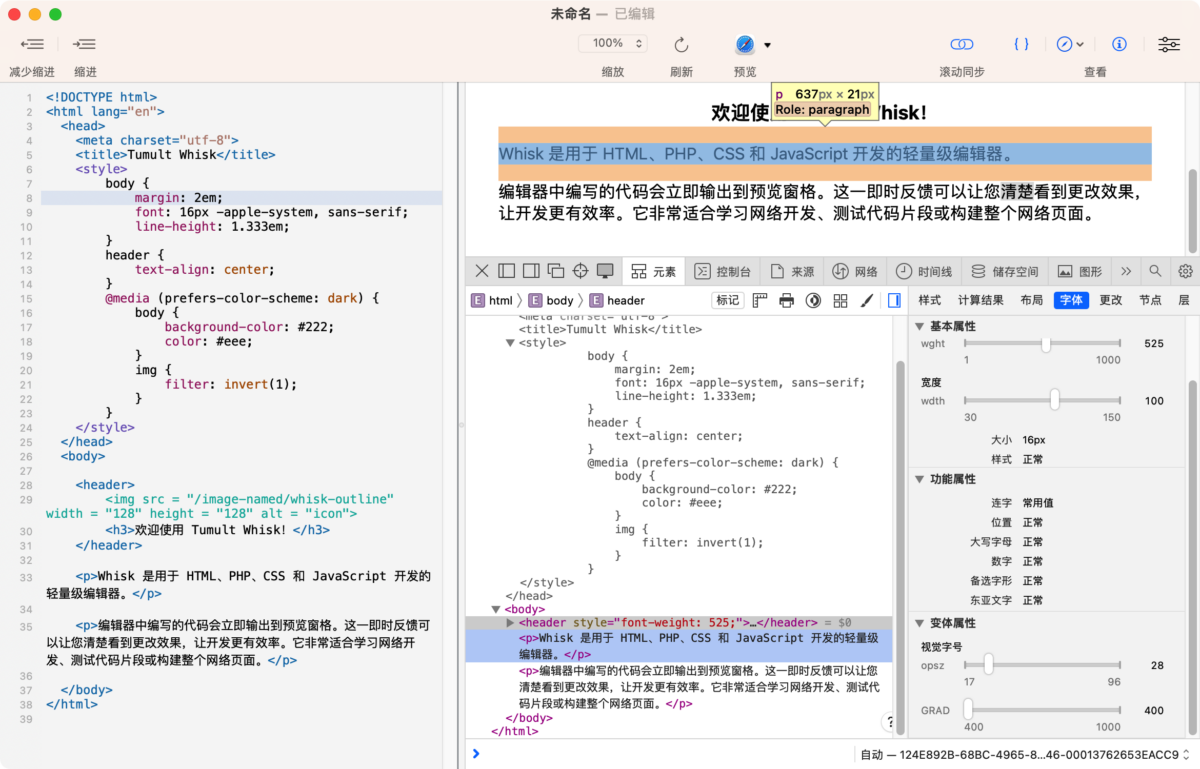Click the crosshair element selection icon
The height and width of the screenshot is (769, 1200).
580,271
